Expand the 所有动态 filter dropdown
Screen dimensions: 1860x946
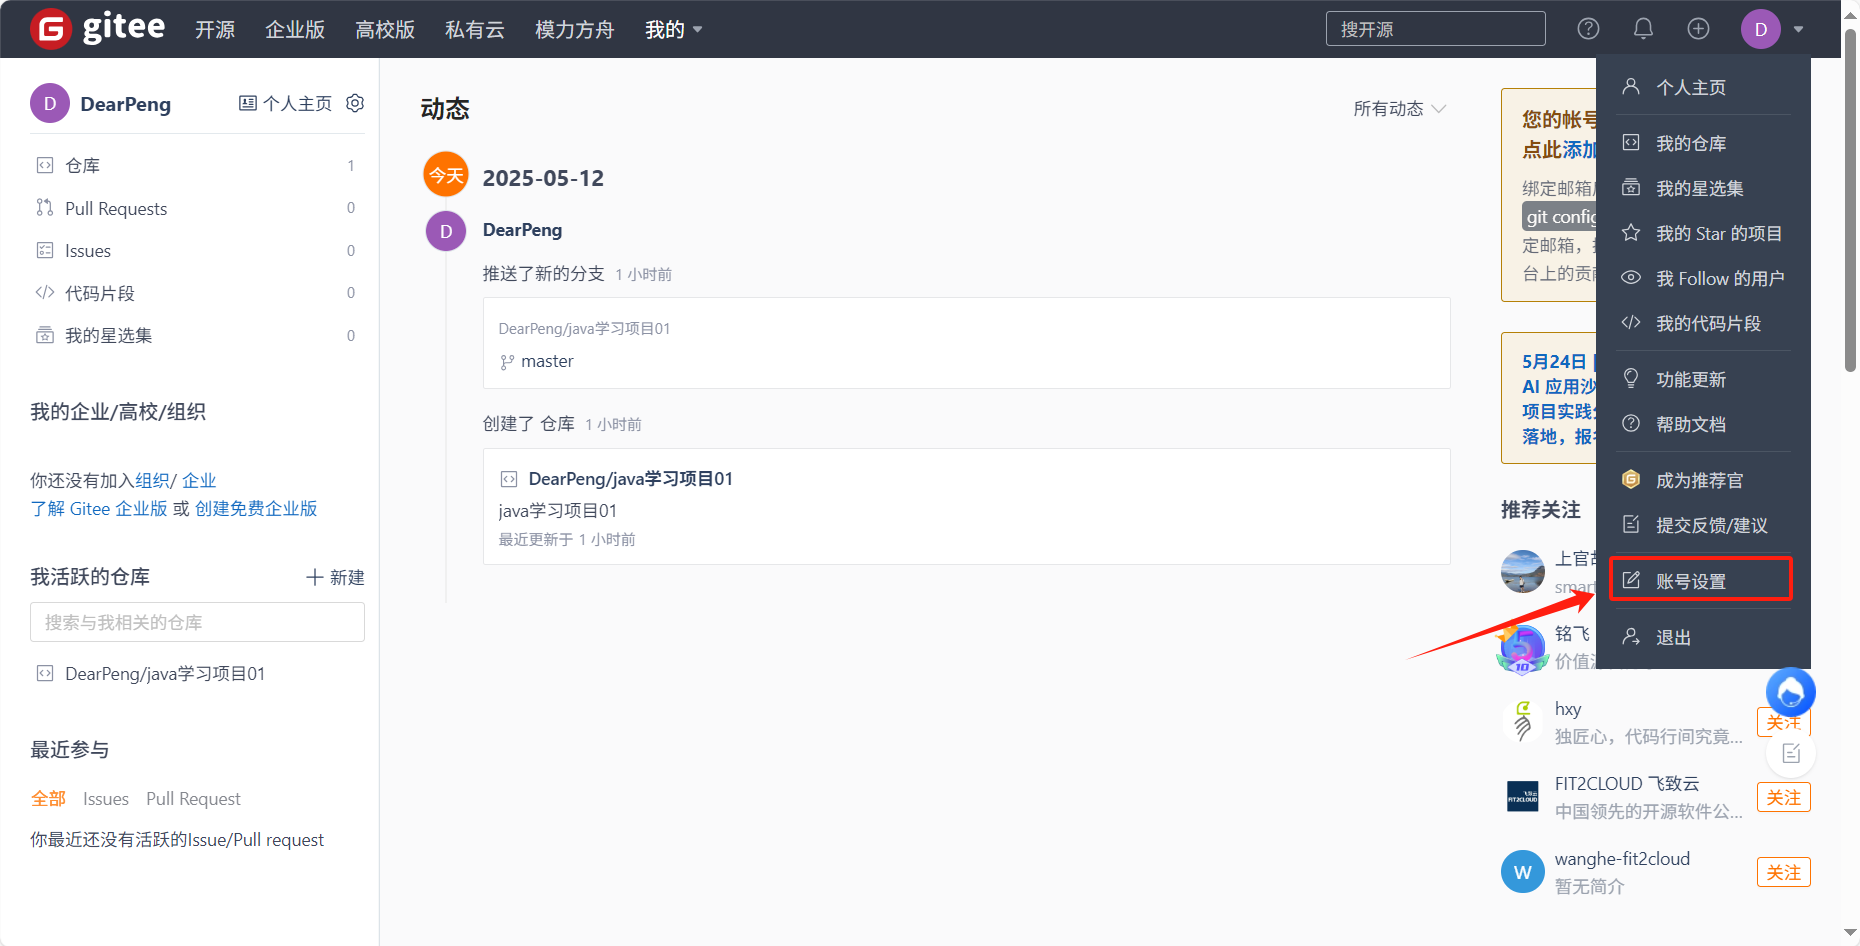point(1399,109)
